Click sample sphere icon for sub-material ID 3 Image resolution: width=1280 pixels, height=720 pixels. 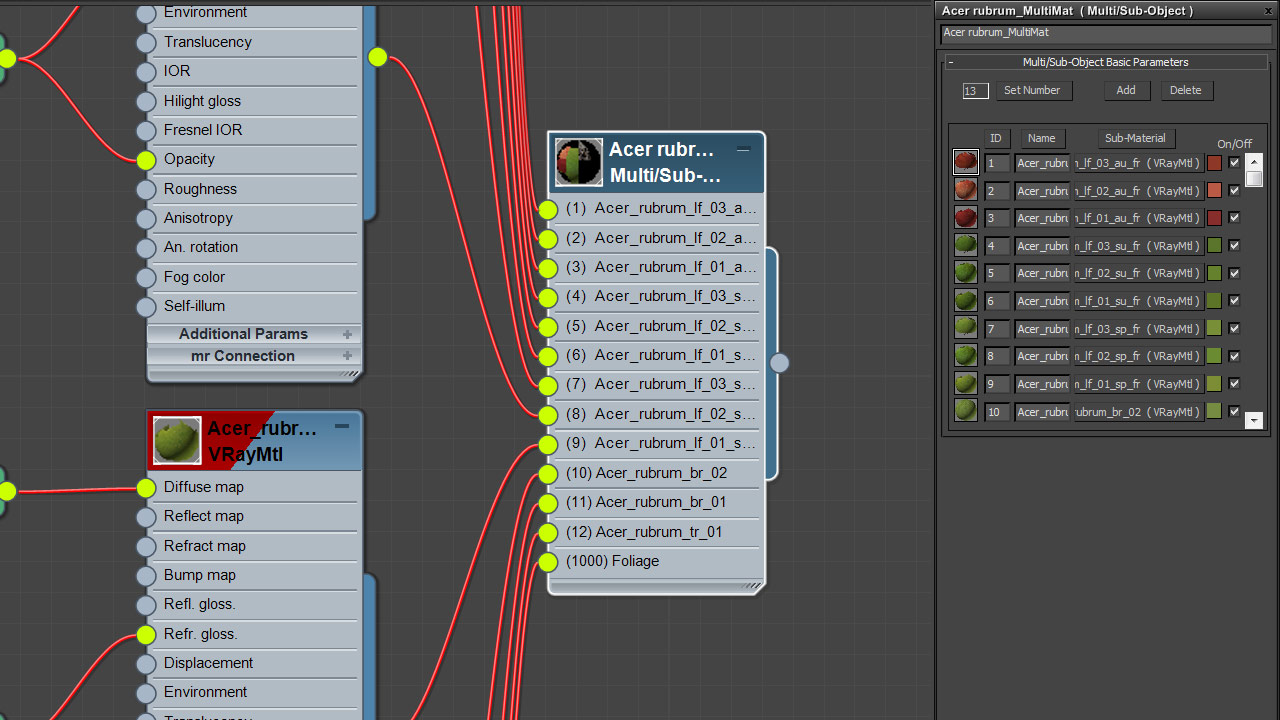pyautogui.click(x=966, y=217)
